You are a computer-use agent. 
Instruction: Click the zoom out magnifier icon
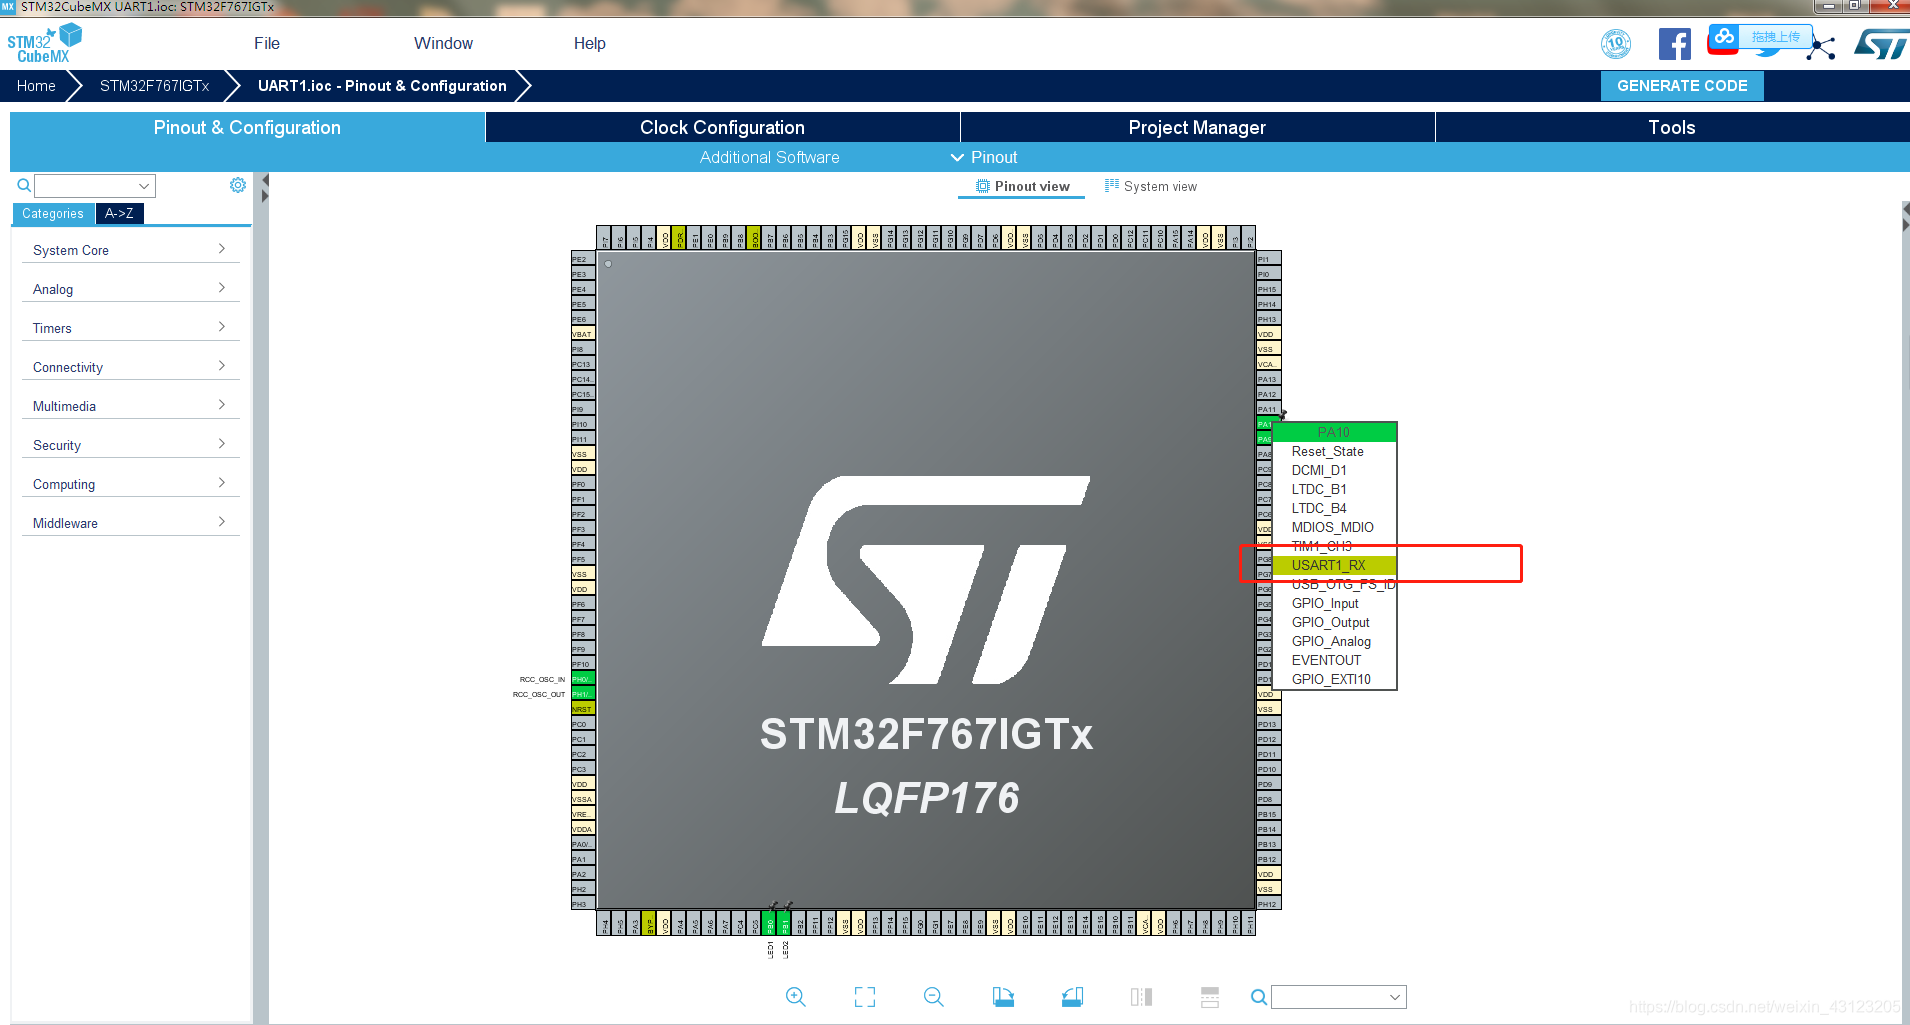[x=934, y=997]
